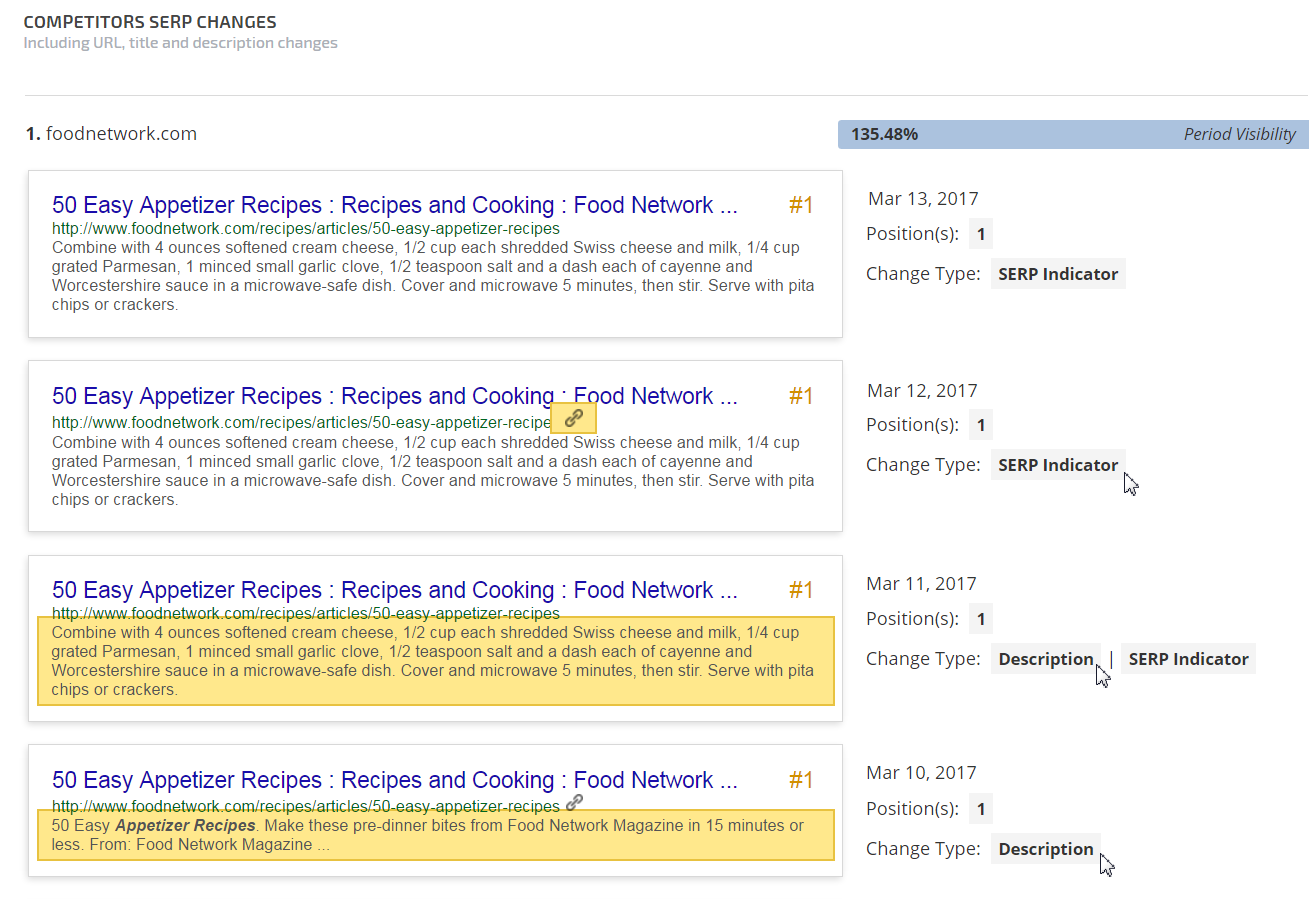Click the position badge '1' for Mar 11
The width and height of the screenshot is (1309, 899).
click(x=981, y=619)
